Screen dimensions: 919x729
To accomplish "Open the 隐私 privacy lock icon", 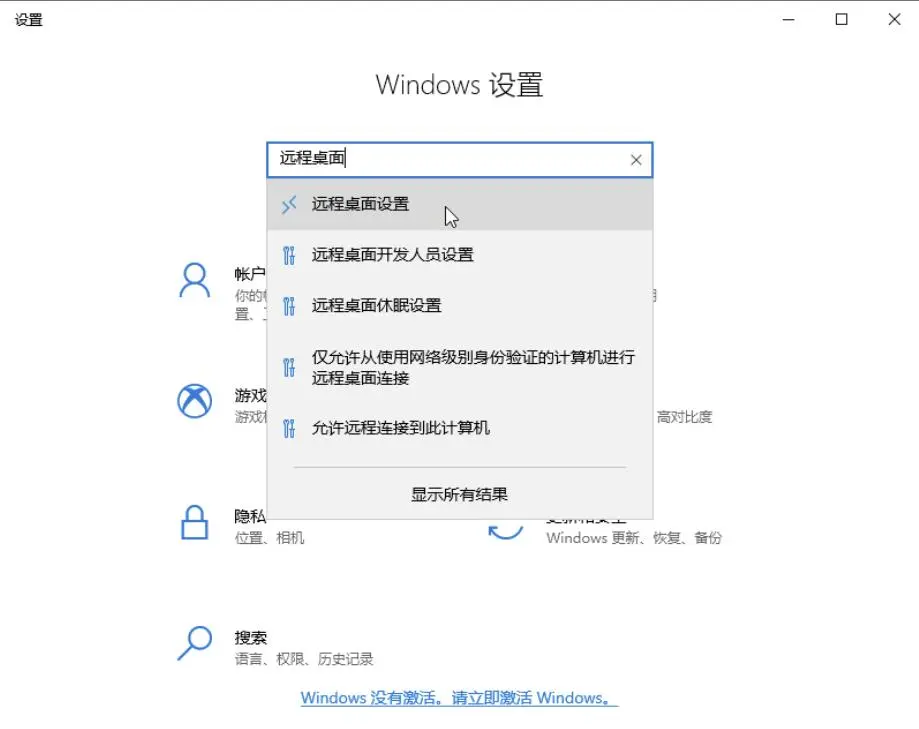I will point(195,522).
